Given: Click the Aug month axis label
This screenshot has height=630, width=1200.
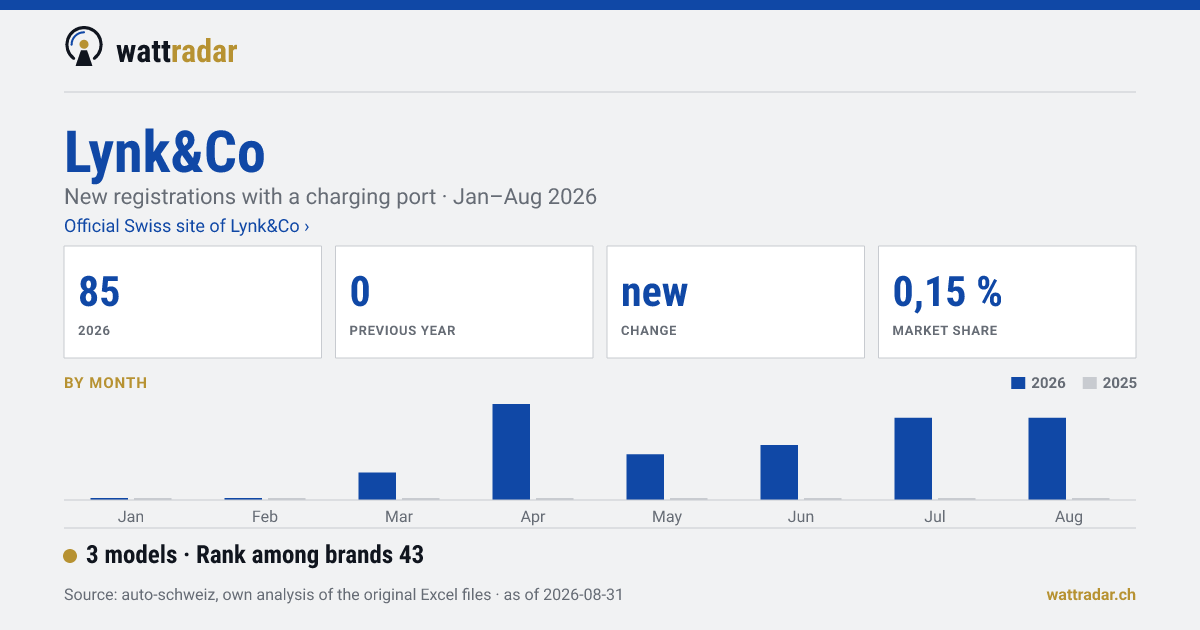Looking at the screenshot, I should (1069, 516).
